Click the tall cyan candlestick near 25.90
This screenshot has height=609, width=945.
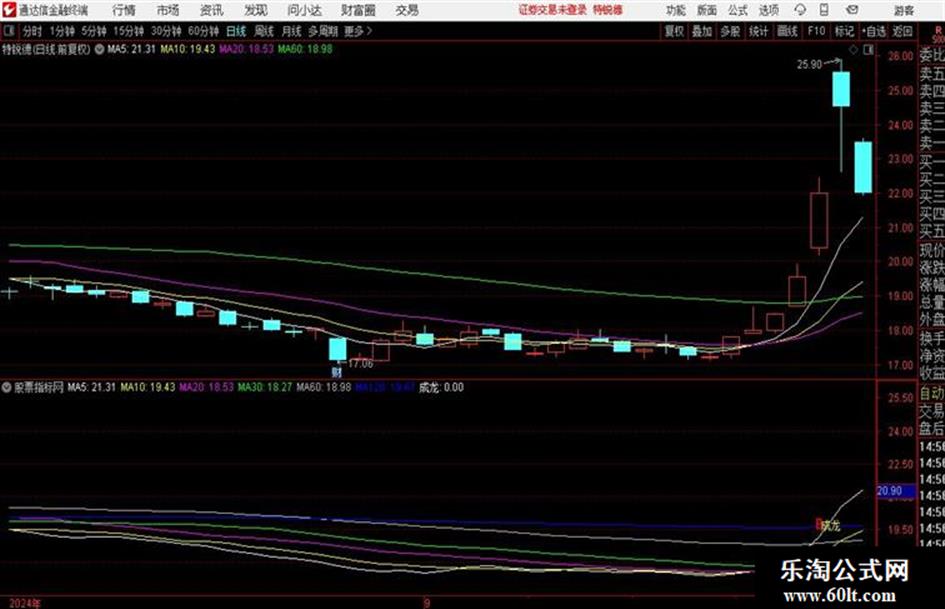[841, 89]
